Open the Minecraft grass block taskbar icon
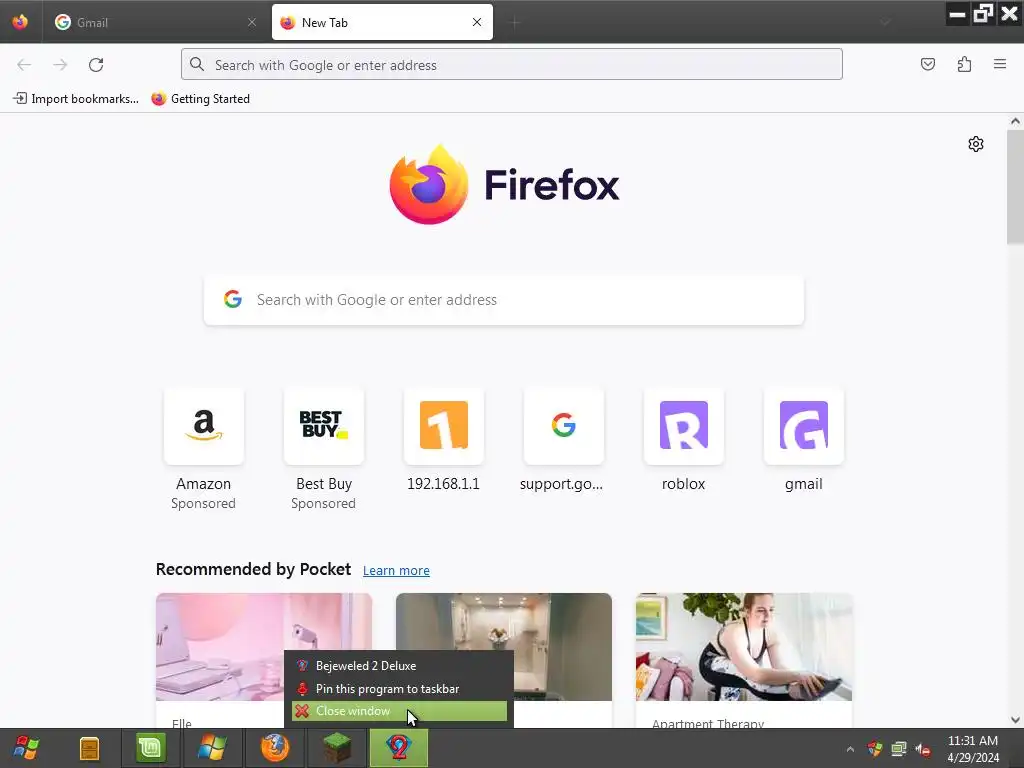 click(x=337, y=748)
